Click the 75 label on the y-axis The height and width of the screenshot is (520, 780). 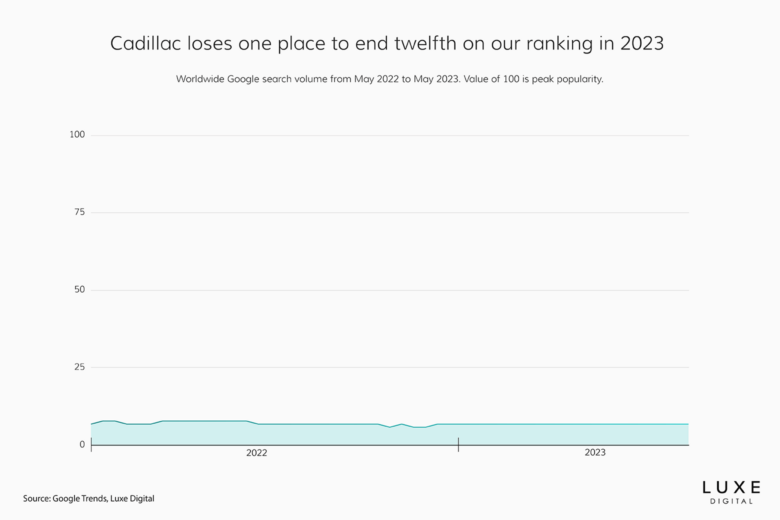coord(79,212)
